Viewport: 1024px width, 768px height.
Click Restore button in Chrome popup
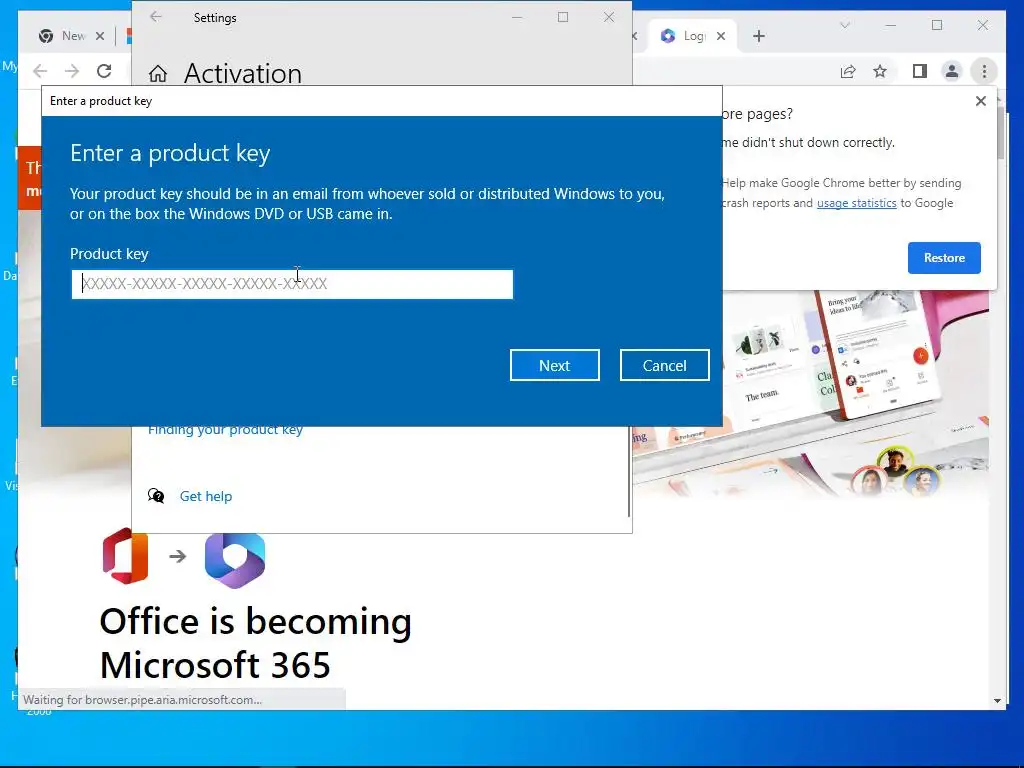[944, 258]
